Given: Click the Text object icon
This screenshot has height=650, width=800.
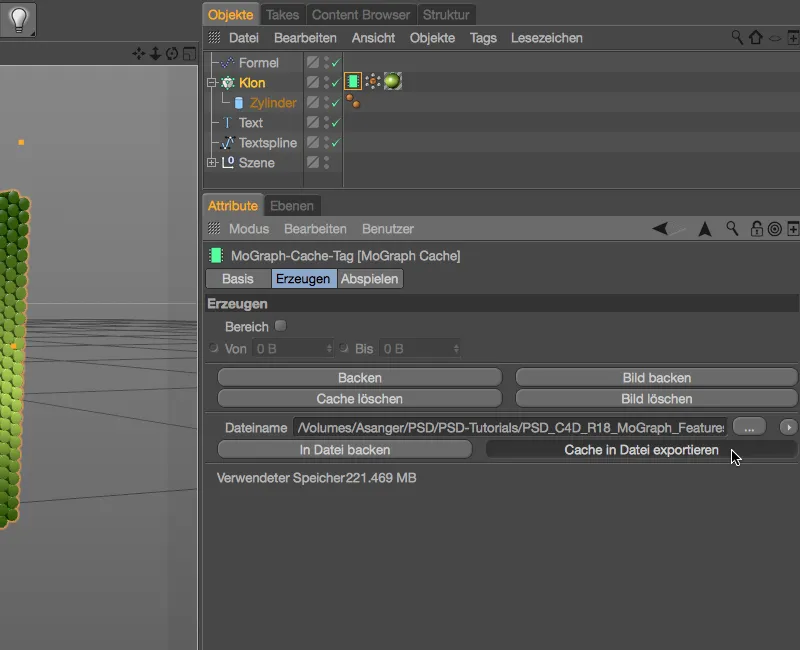Looking at the screenshot, I should pos(228,123).
